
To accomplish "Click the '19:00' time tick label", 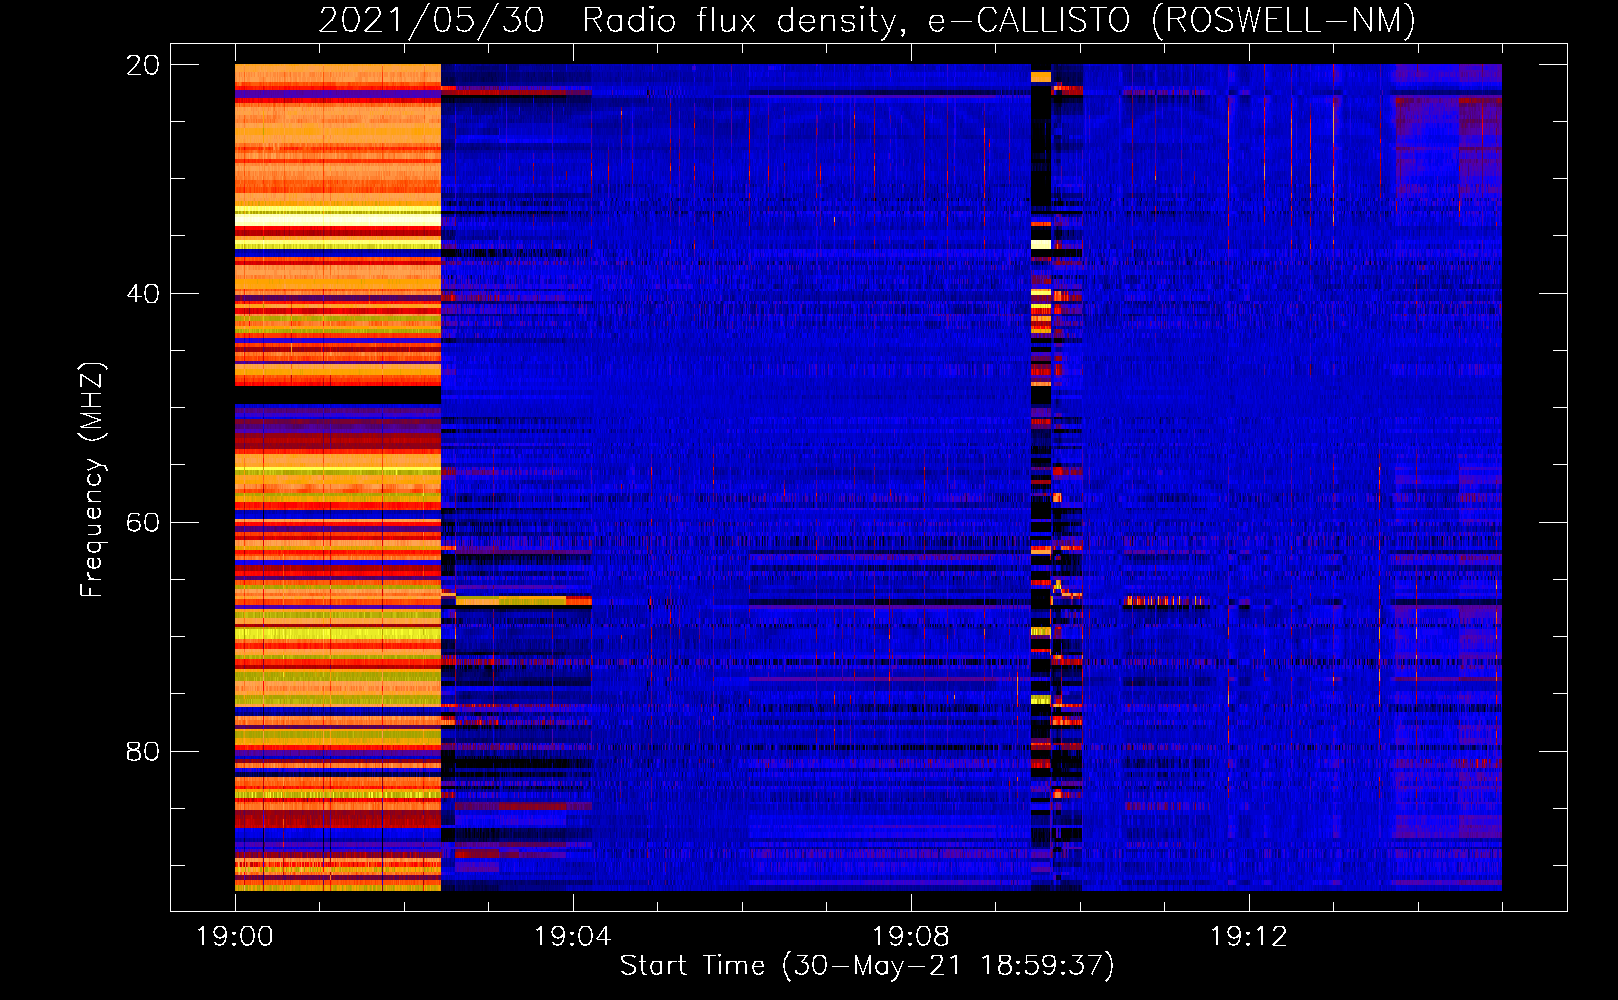I will 235,937.
